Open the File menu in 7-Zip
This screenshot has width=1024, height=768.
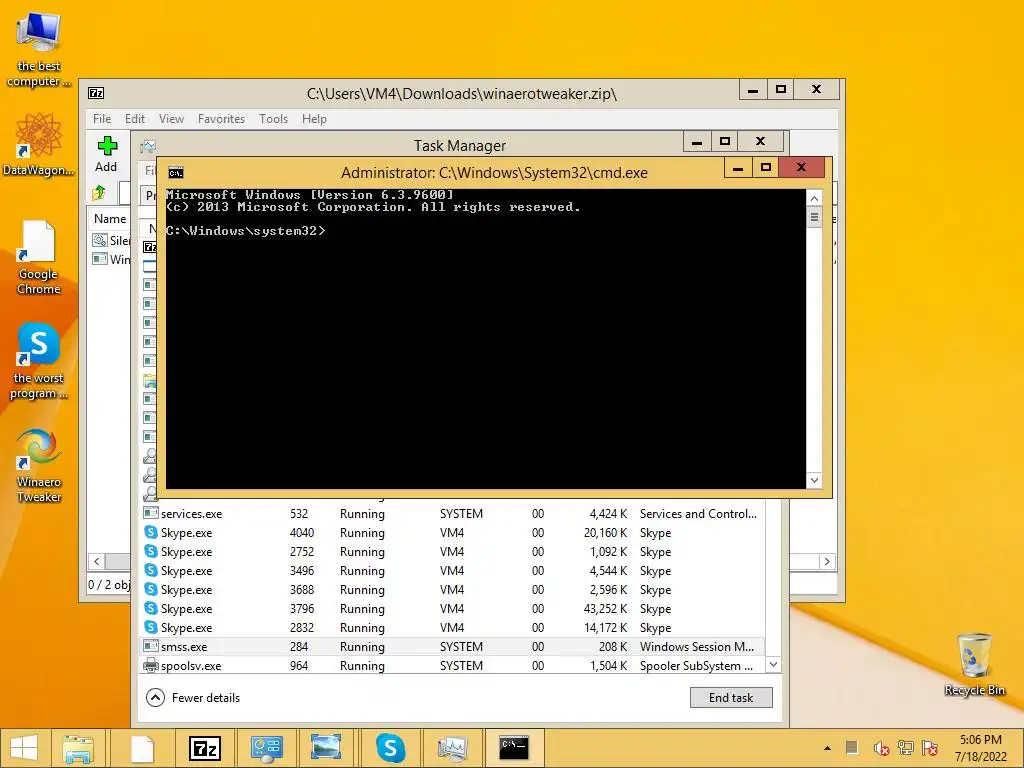coord(102,119)
